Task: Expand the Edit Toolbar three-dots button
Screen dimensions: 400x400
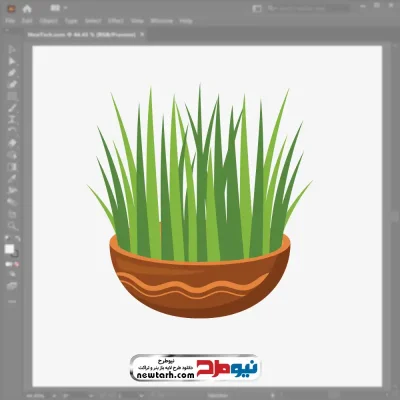Action: [12, 301]
